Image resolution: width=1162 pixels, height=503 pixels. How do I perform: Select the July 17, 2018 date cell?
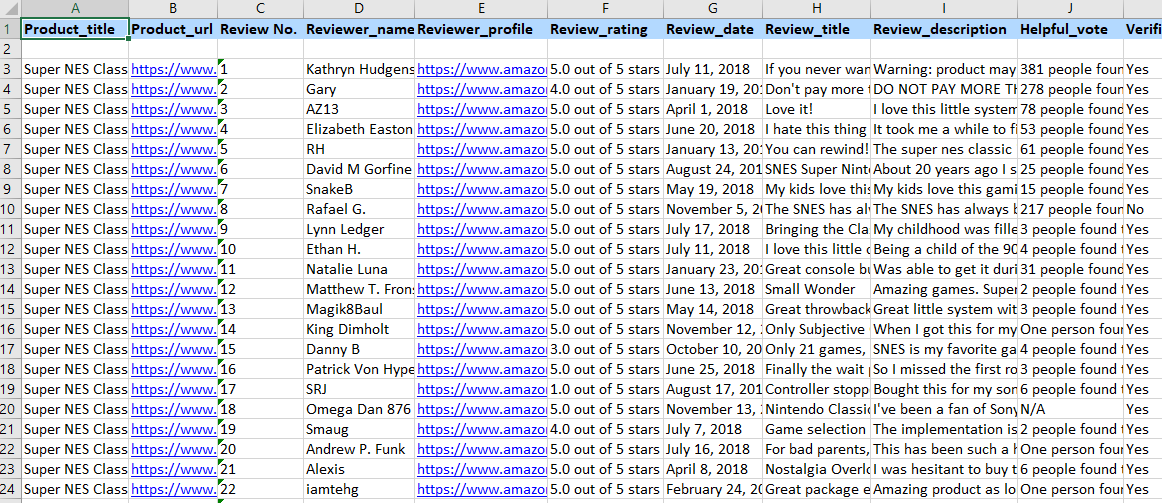pyautogui.click(x=713, y=229)
